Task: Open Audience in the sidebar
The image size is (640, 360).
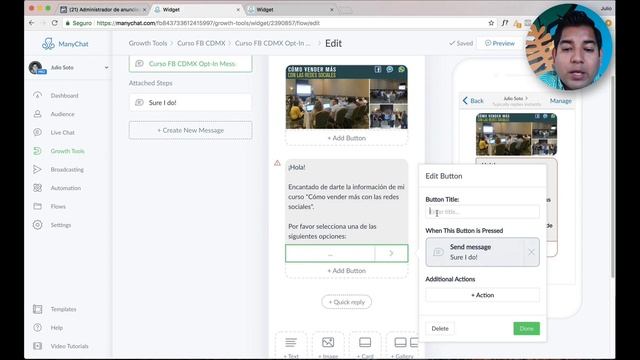Action: (x=62, y=114)
